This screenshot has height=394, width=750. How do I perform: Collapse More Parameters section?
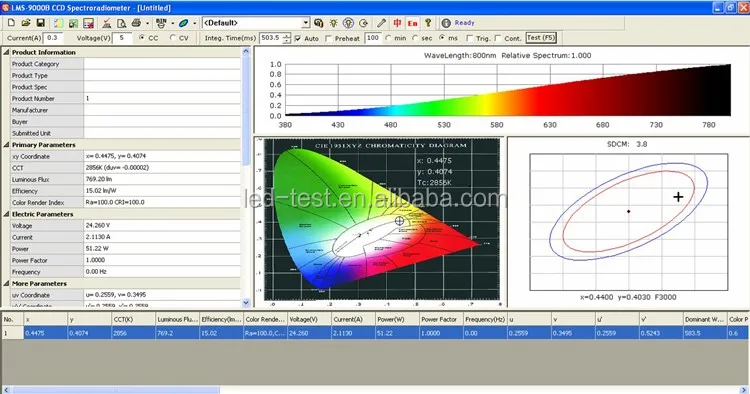click(6, 284)
